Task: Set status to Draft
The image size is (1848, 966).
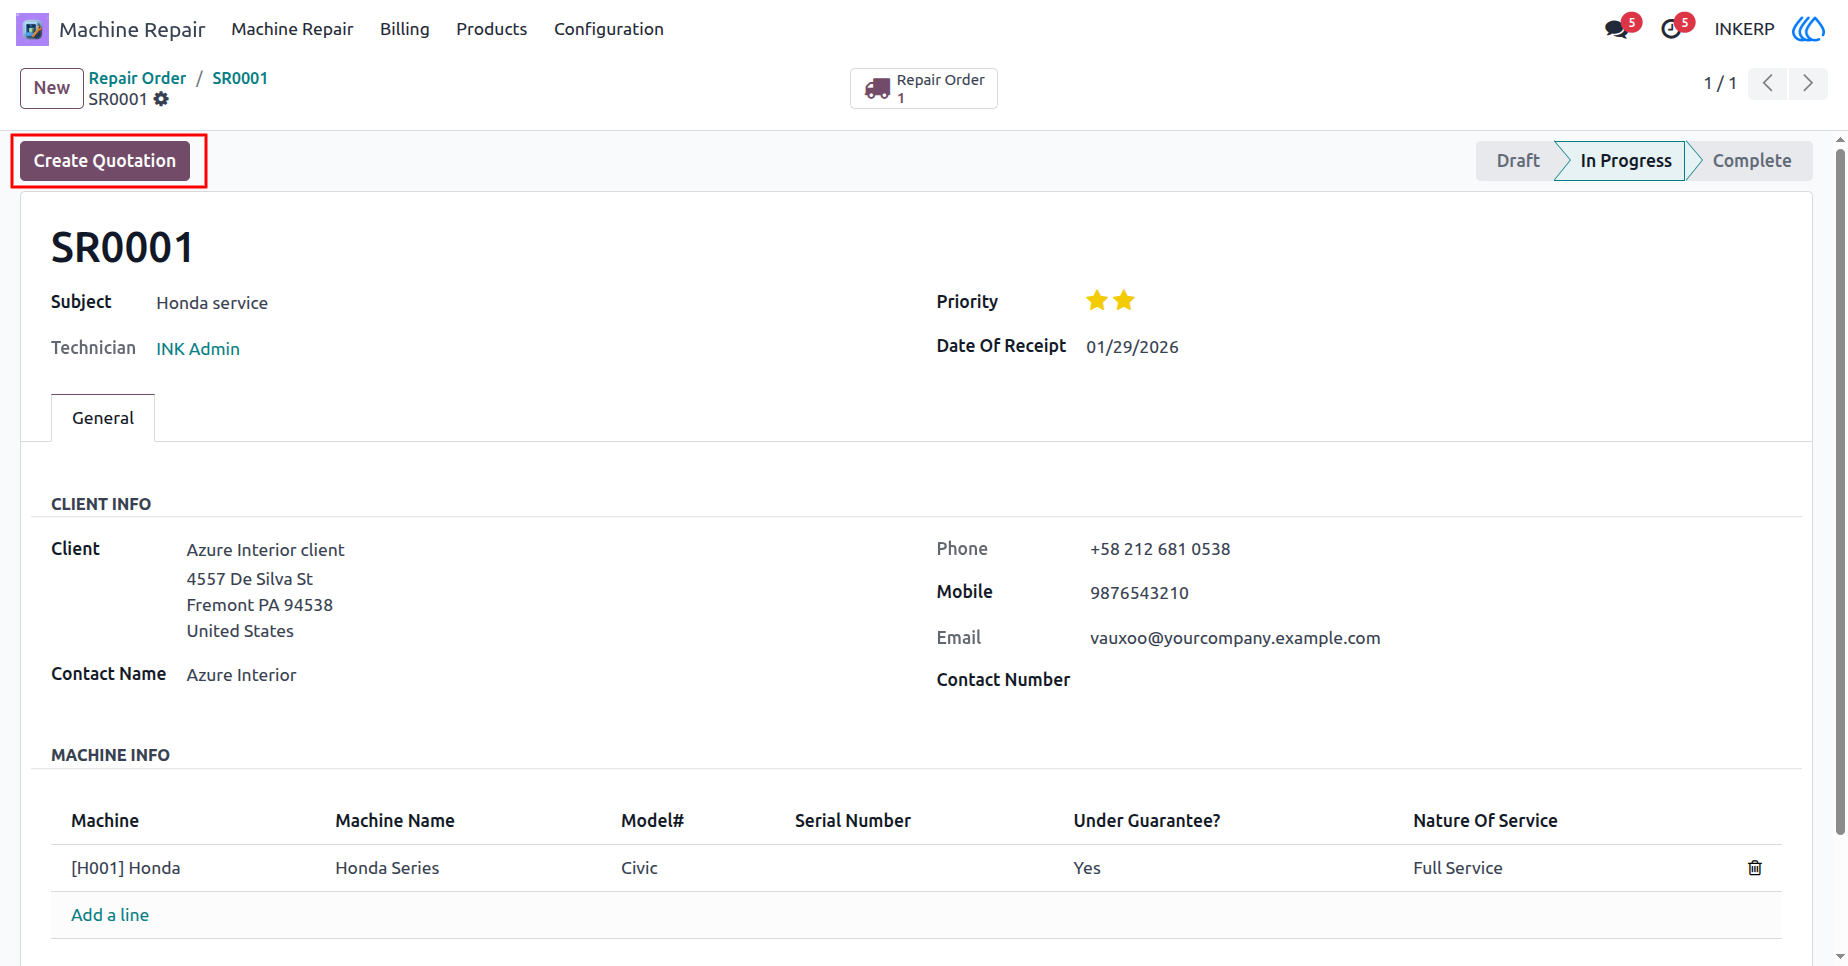Action: [1517, 161]
